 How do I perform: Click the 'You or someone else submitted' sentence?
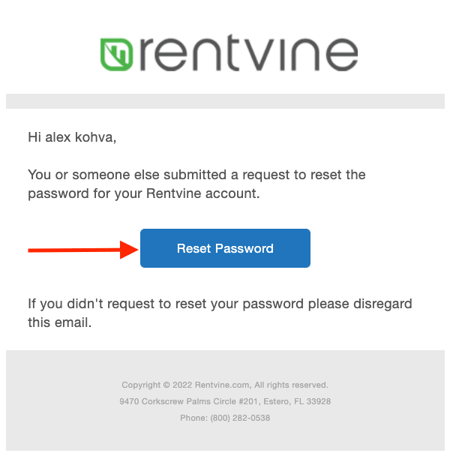point(197,175)
